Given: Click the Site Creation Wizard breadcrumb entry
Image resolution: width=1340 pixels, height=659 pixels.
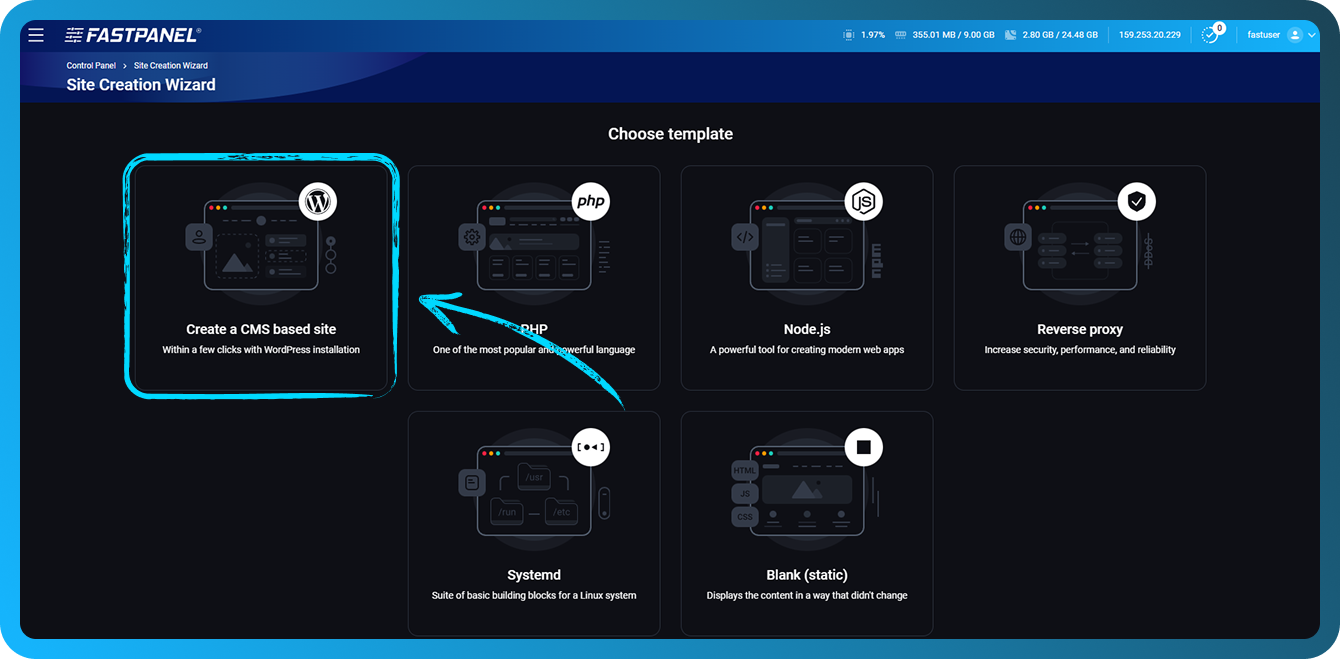Looking at the screenshot, I should tap(170, 65).
